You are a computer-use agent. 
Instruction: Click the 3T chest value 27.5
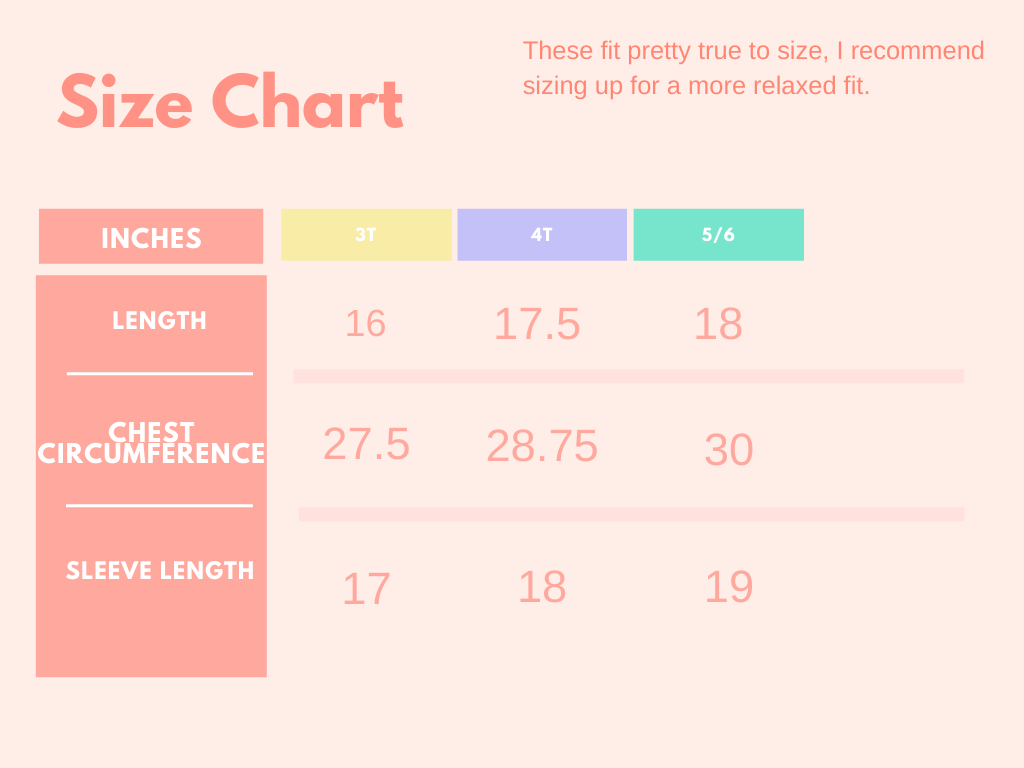tap(366, 443)
